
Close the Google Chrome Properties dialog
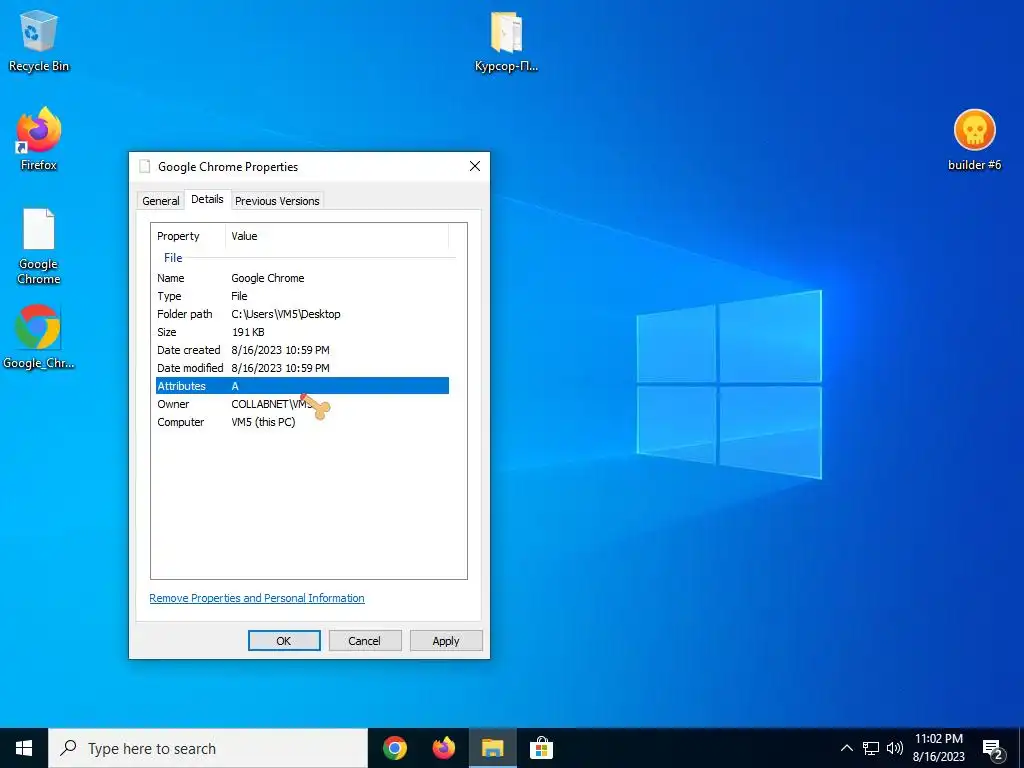pos(475,167)
